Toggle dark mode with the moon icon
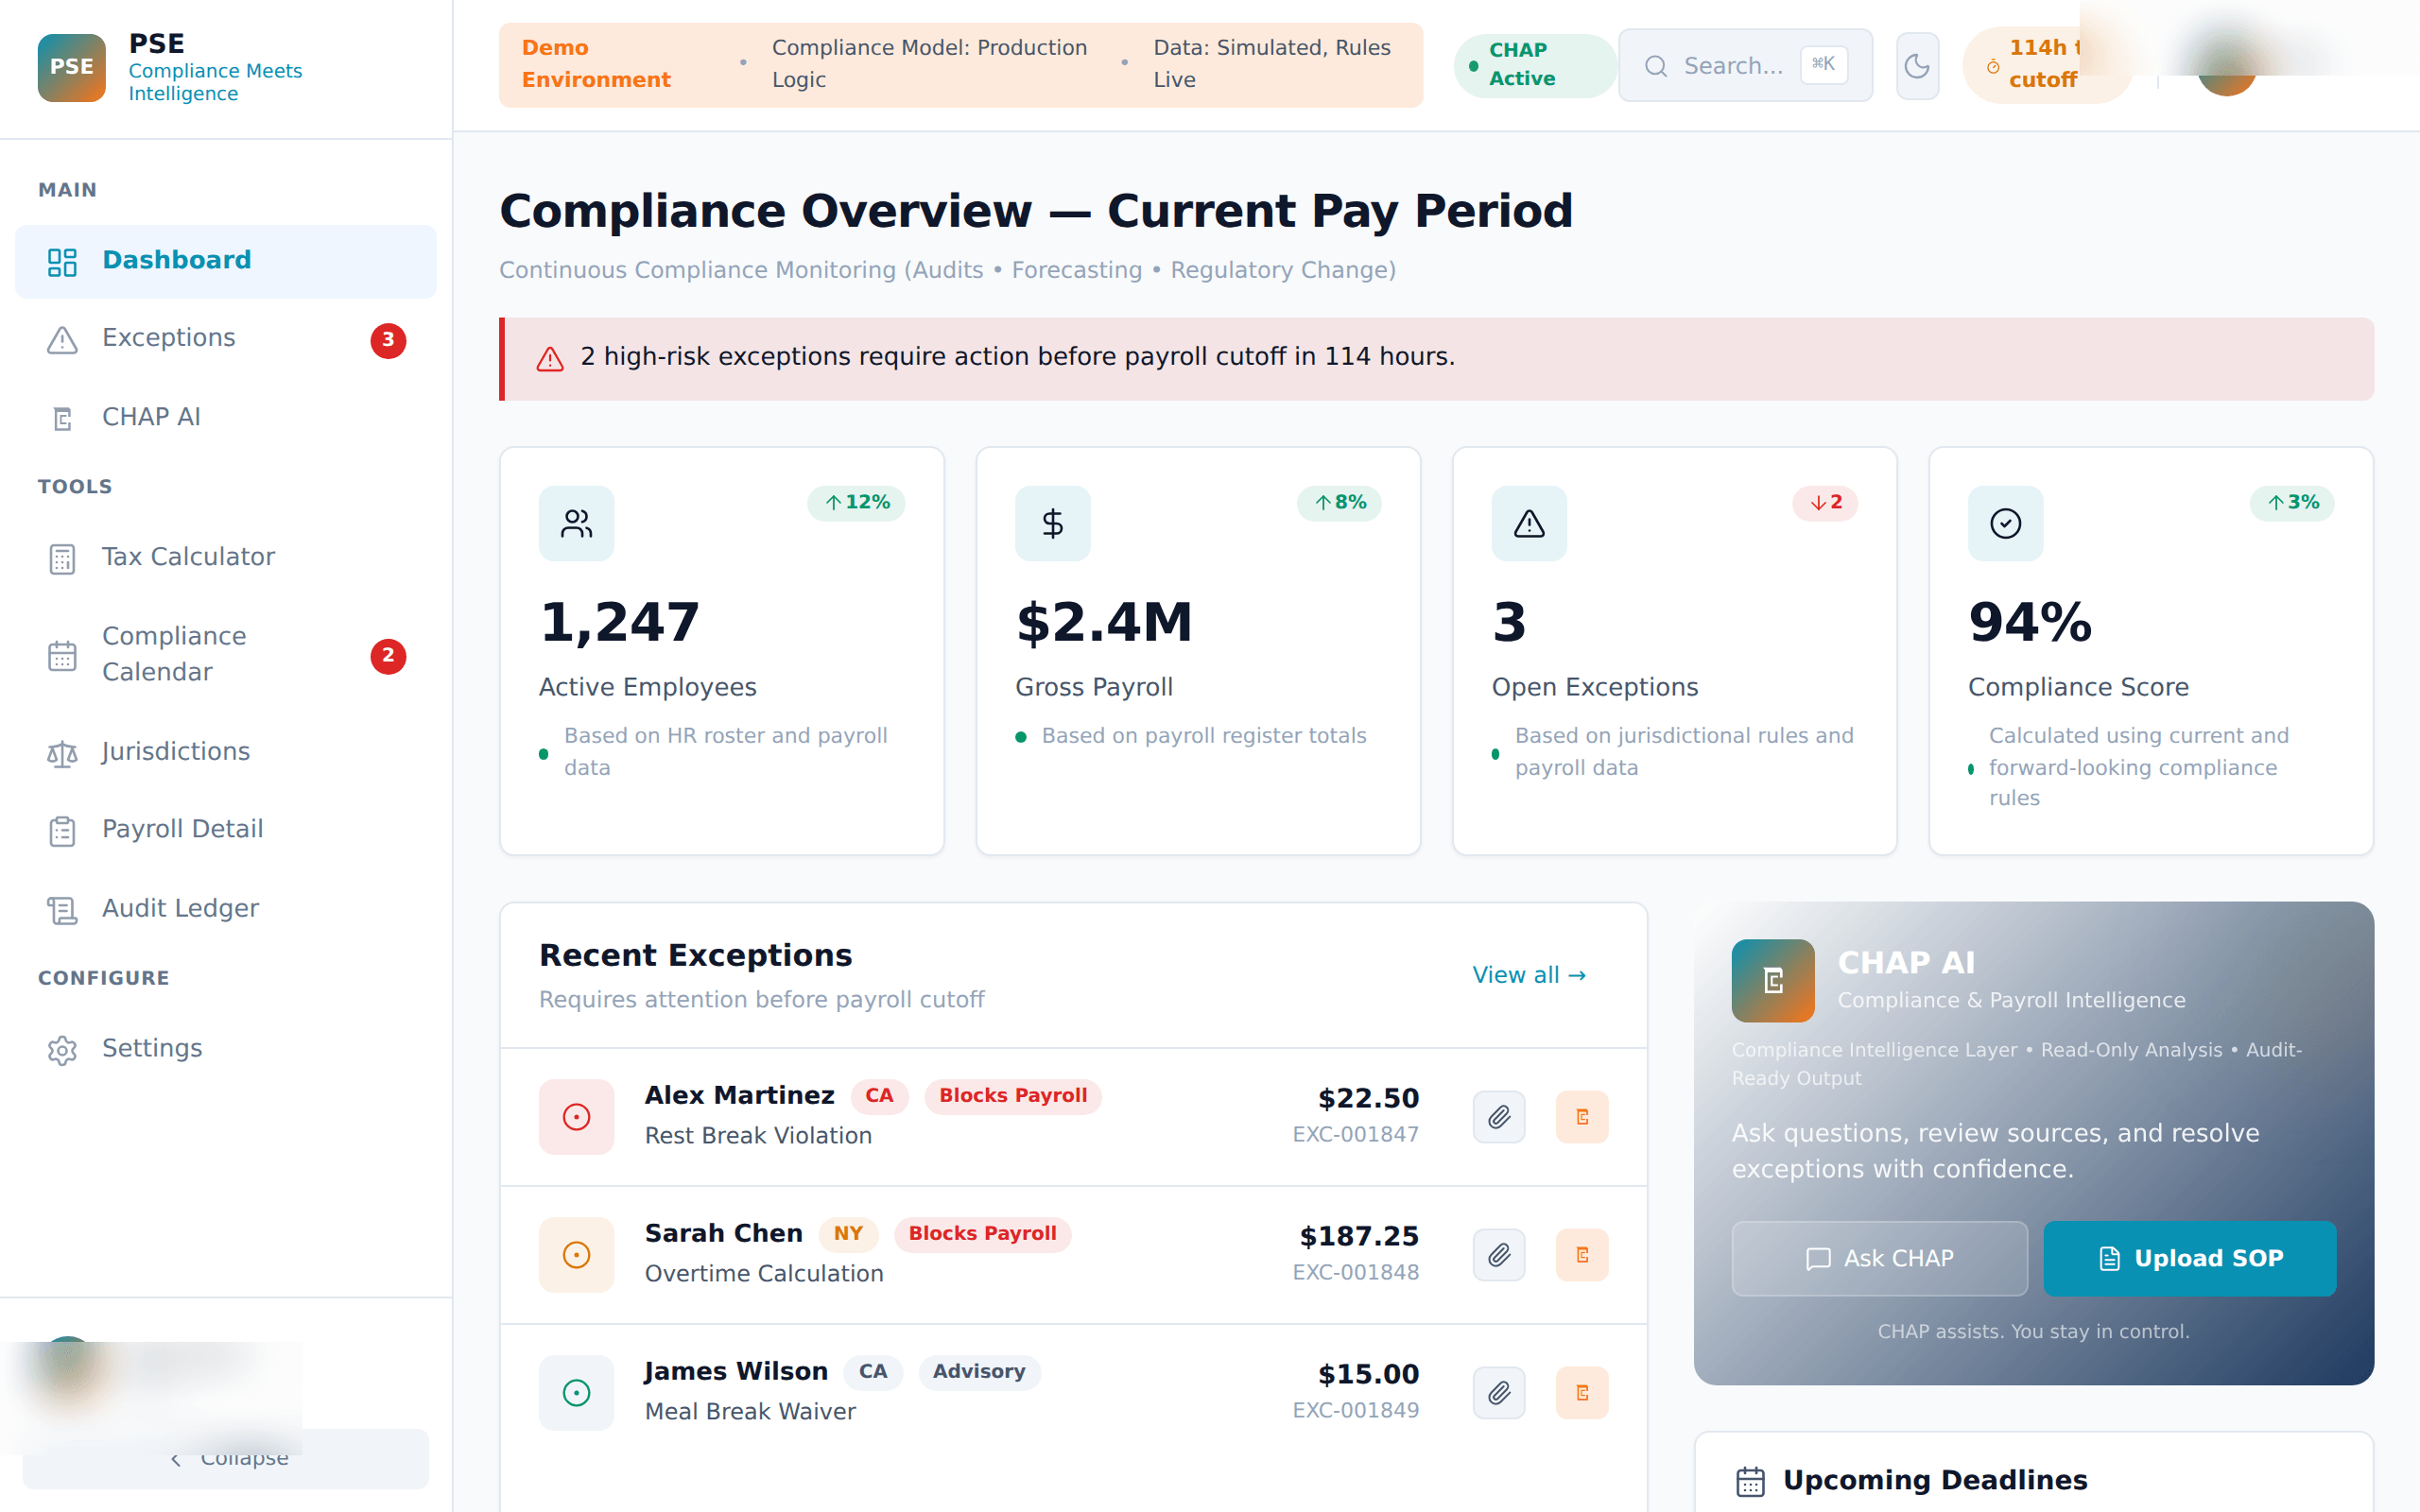 pyautogui.click(x=1916, y=65)
